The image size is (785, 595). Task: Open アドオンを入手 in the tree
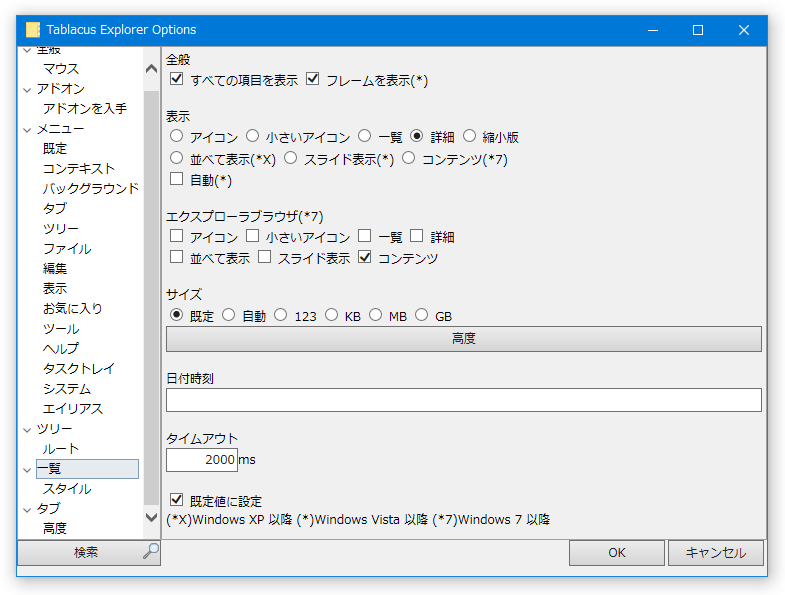85,108
